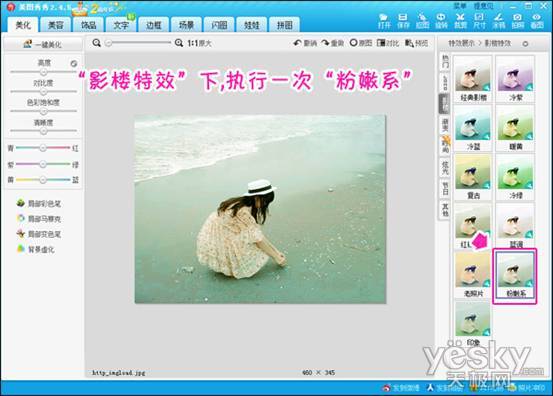The height and width of the screenshot is (396, 553).
Task: Open the 尺寸 resize tool
Action: [479, 21]
